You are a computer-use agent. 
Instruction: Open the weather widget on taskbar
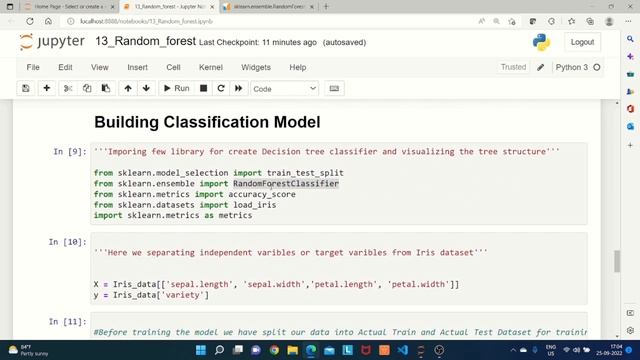click(x=28, y=350)
